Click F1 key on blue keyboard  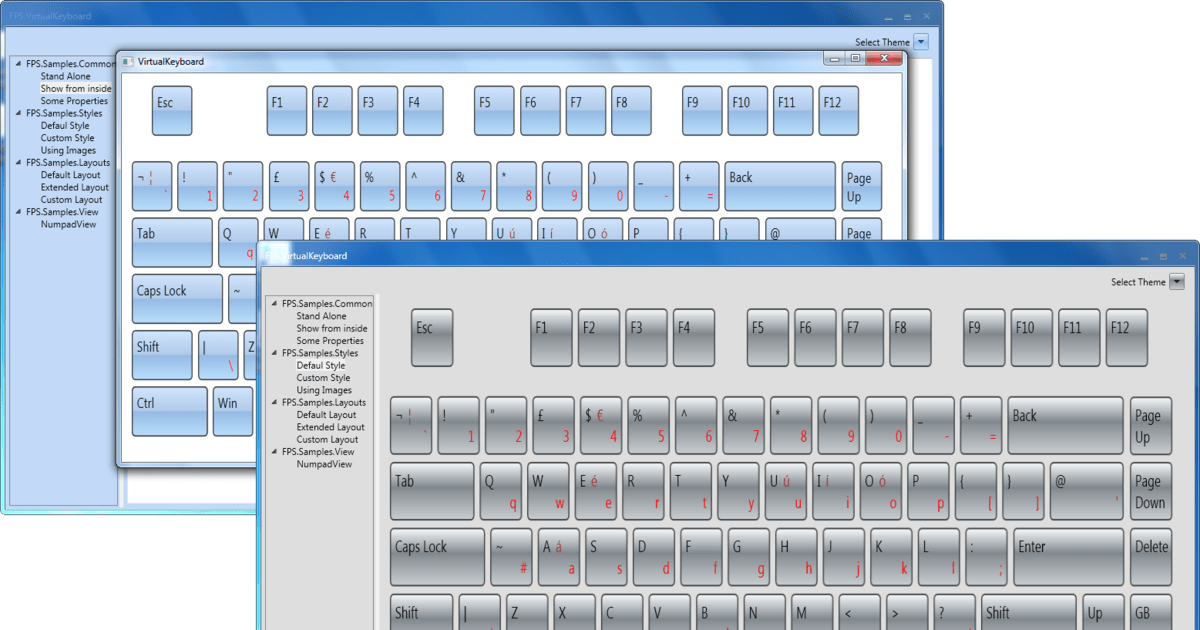tap(287, 111)
